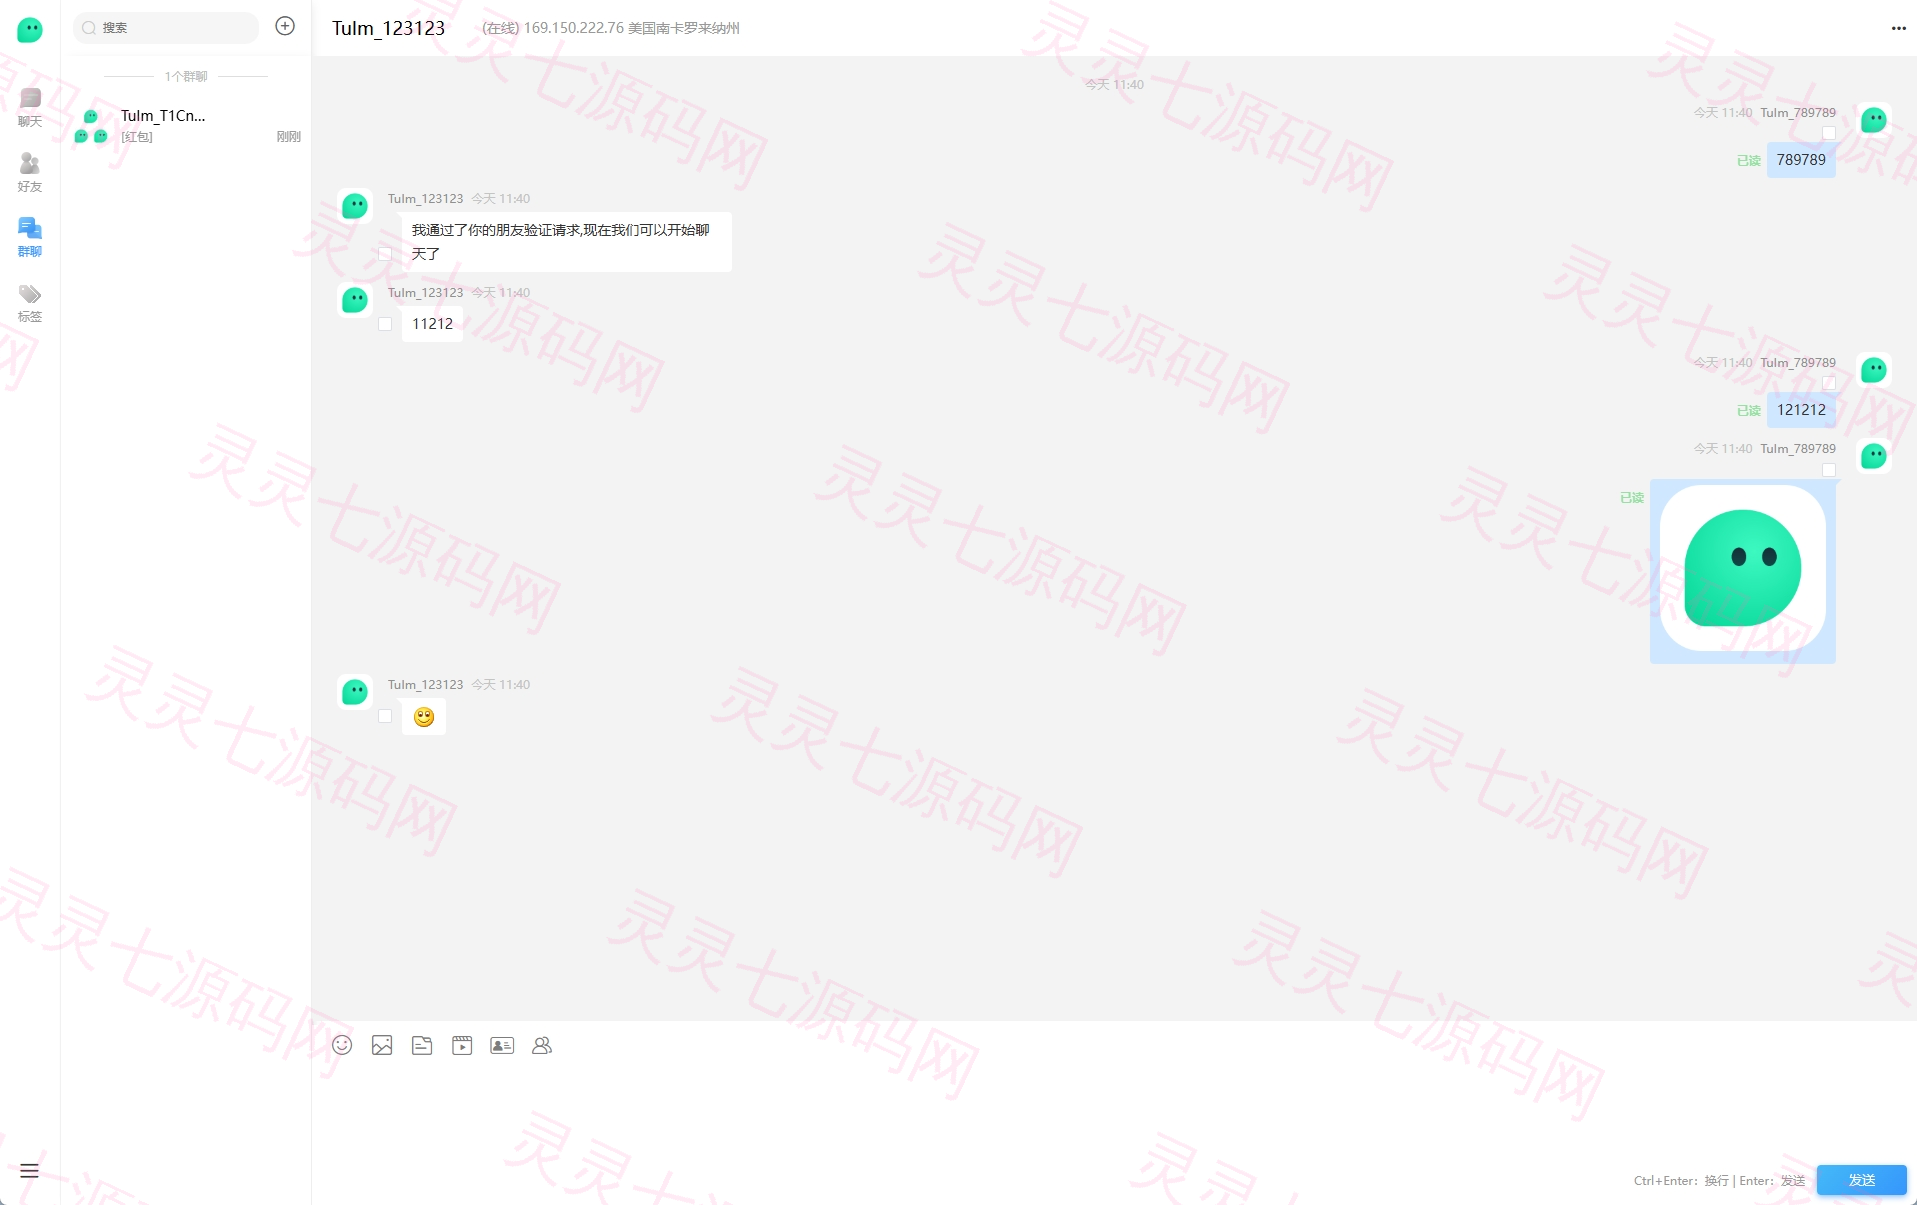Click Tulm_789789 avatar beside sent image
1917x1205 pixels.
(1873, 456)
